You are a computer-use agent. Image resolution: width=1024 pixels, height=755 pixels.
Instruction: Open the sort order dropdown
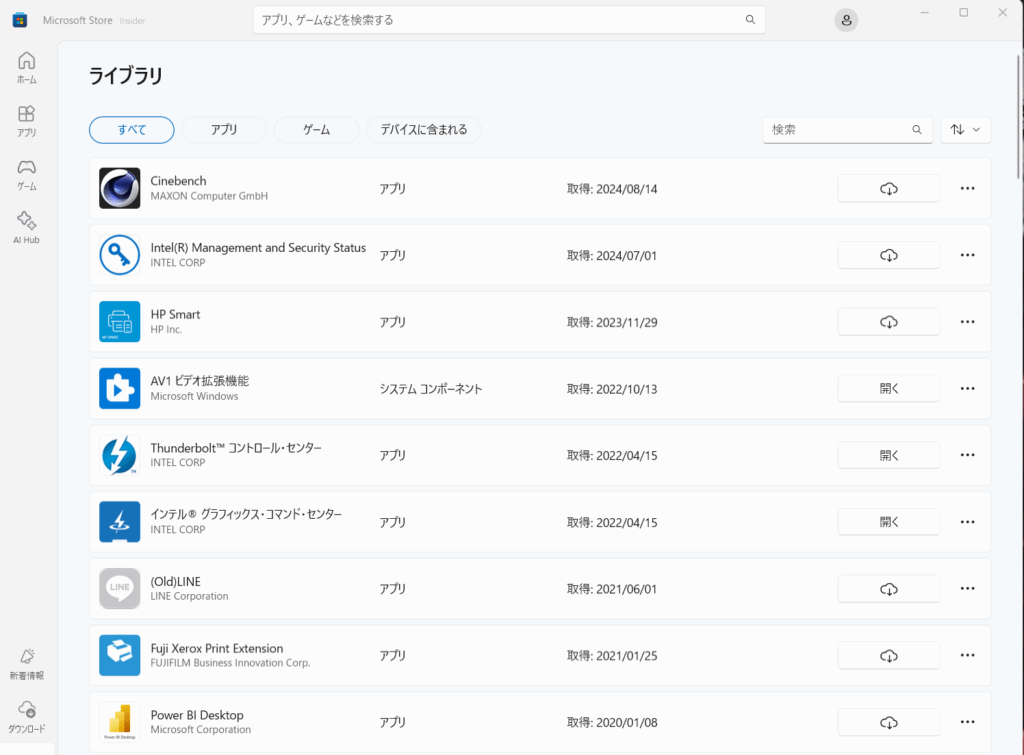[965, 130]
